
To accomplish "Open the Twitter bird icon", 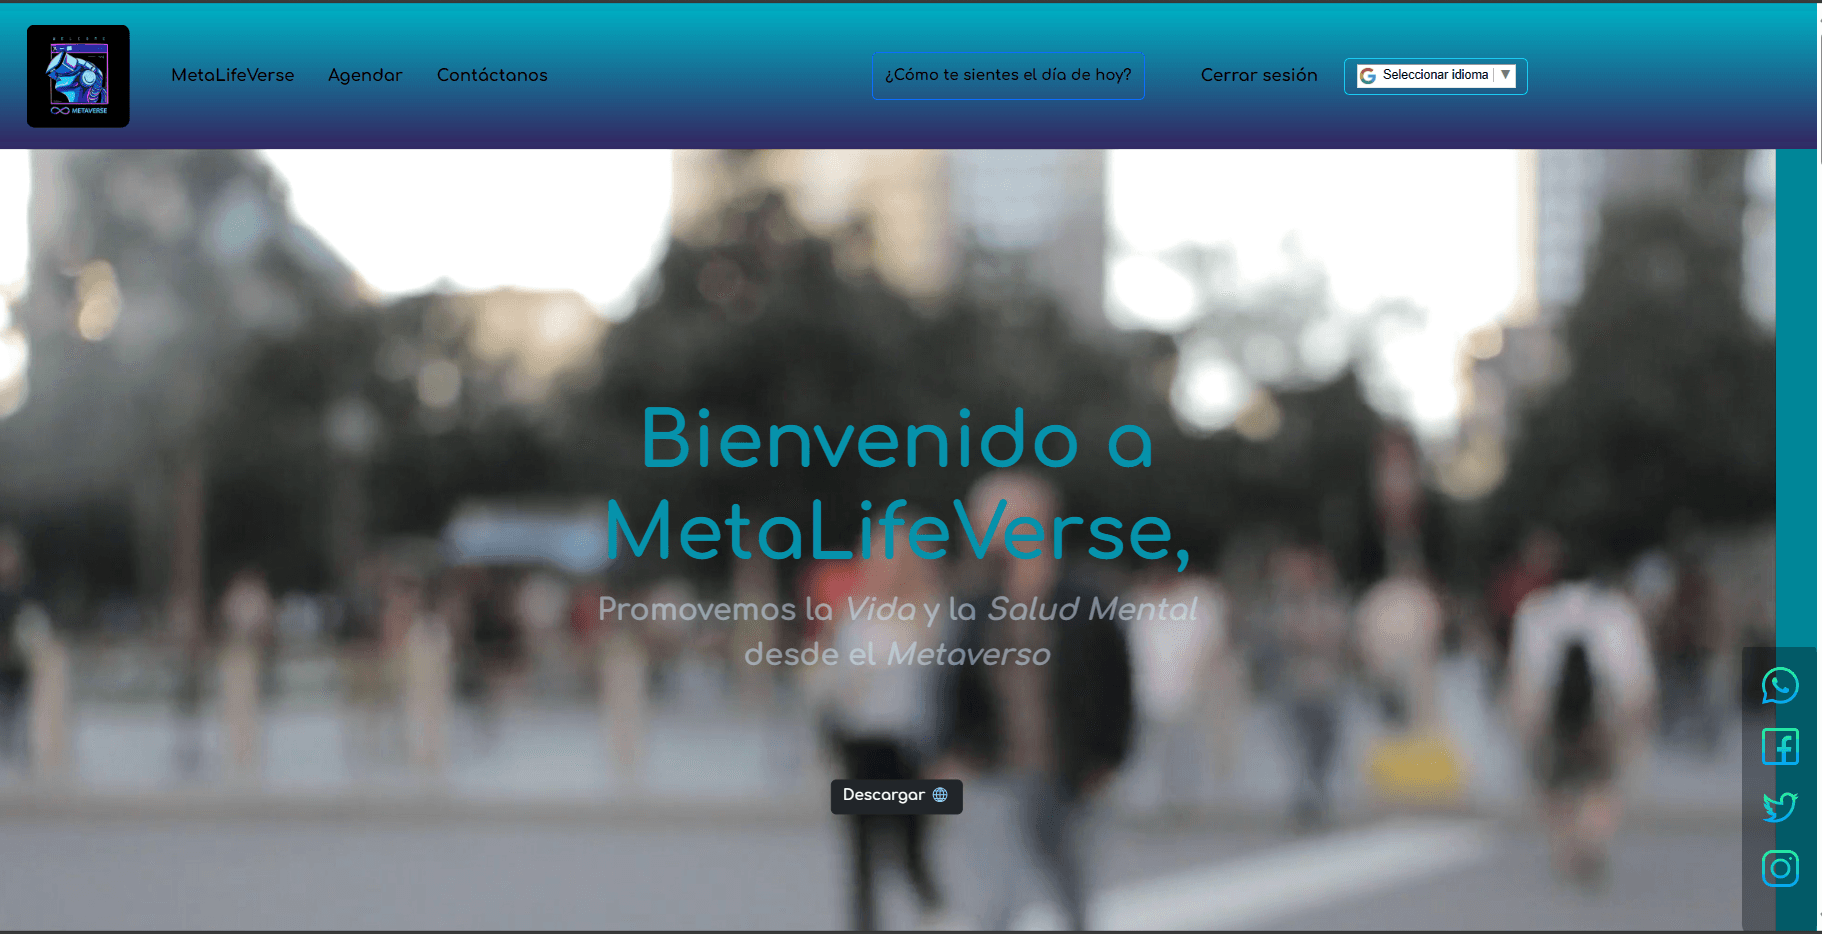I will point(1780,807).
